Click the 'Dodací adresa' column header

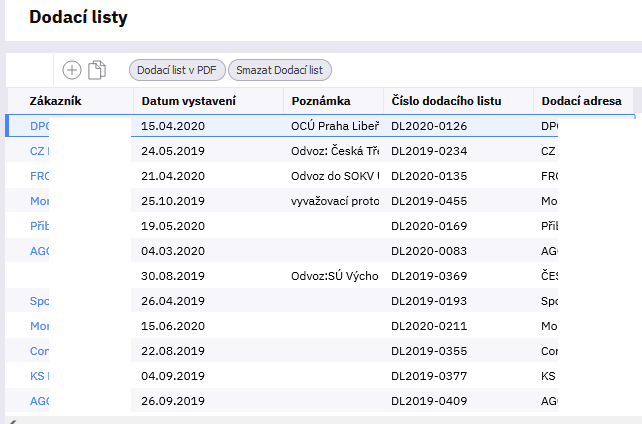click(x=581, y=101)
